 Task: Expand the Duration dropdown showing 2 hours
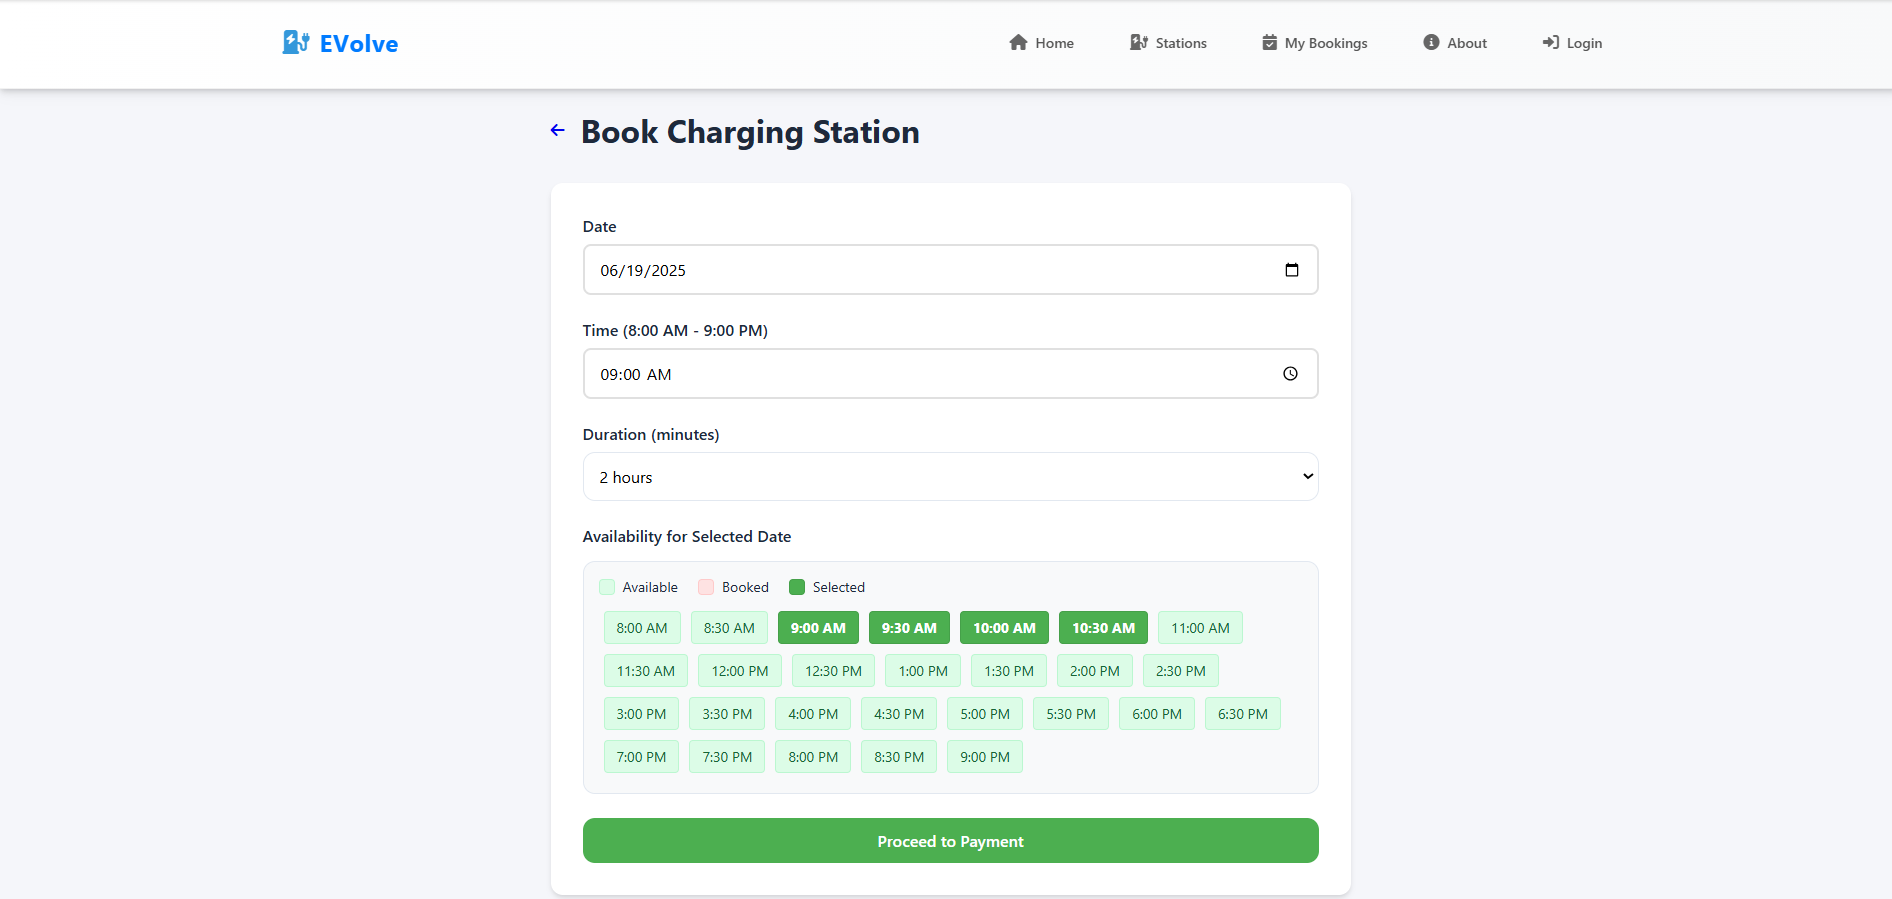949,477
